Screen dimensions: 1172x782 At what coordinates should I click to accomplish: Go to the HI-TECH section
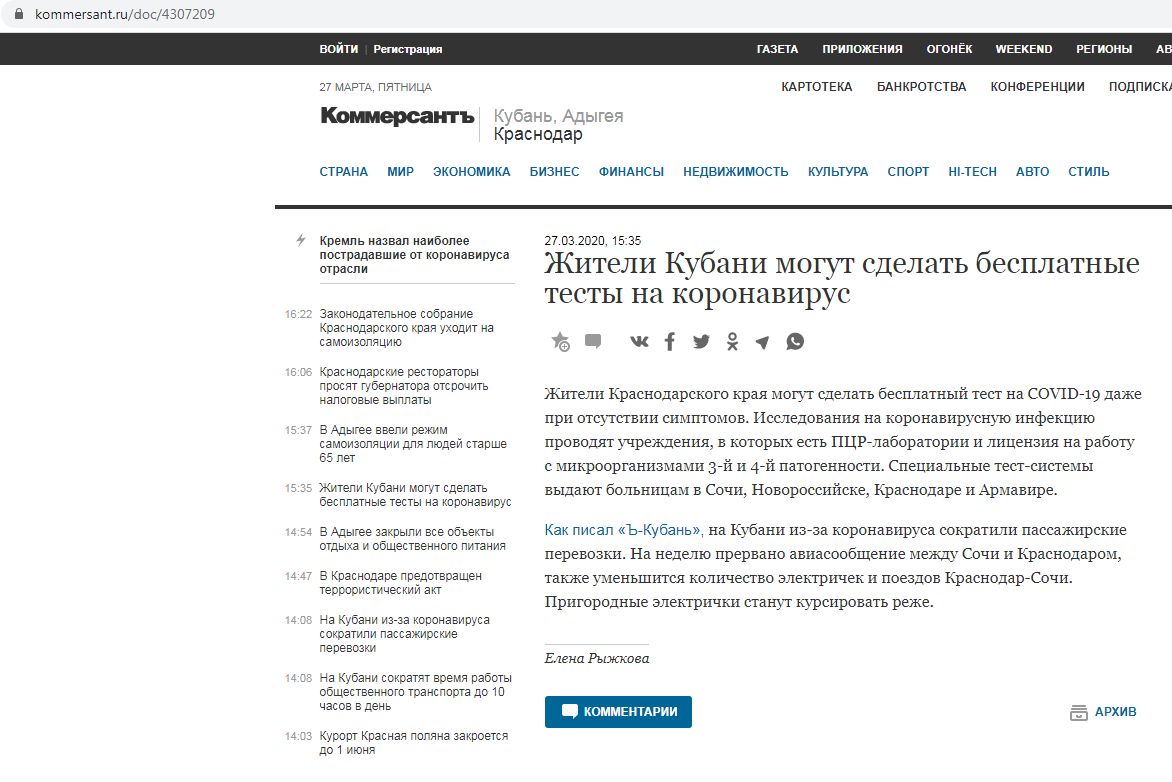pyautogui.click(x=972, y=172)
